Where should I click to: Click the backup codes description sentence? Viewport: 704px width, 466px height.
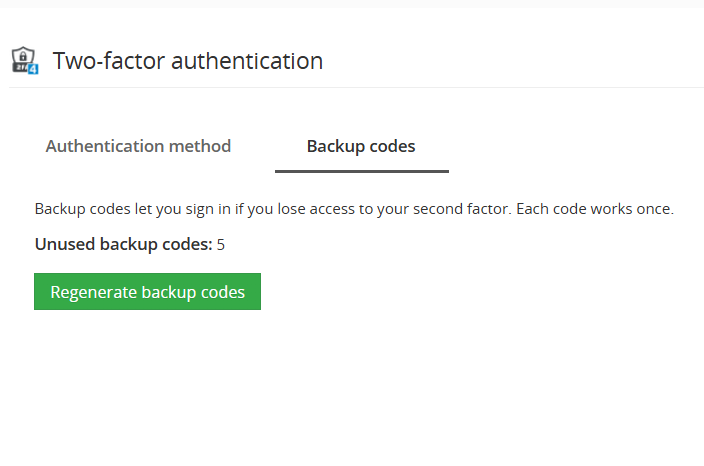coord(354,209)
